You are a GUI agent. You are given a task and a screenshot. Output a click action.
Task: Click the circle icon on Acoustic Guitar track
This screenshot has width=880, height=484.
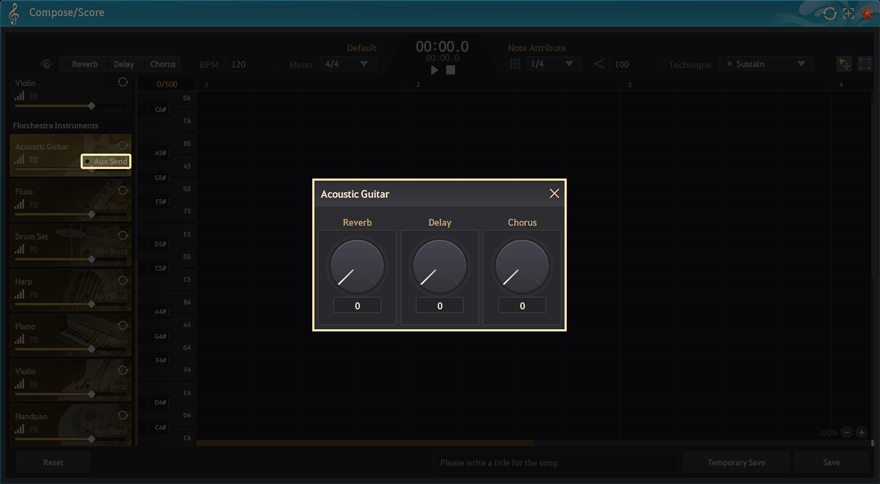tap(122, 145)
